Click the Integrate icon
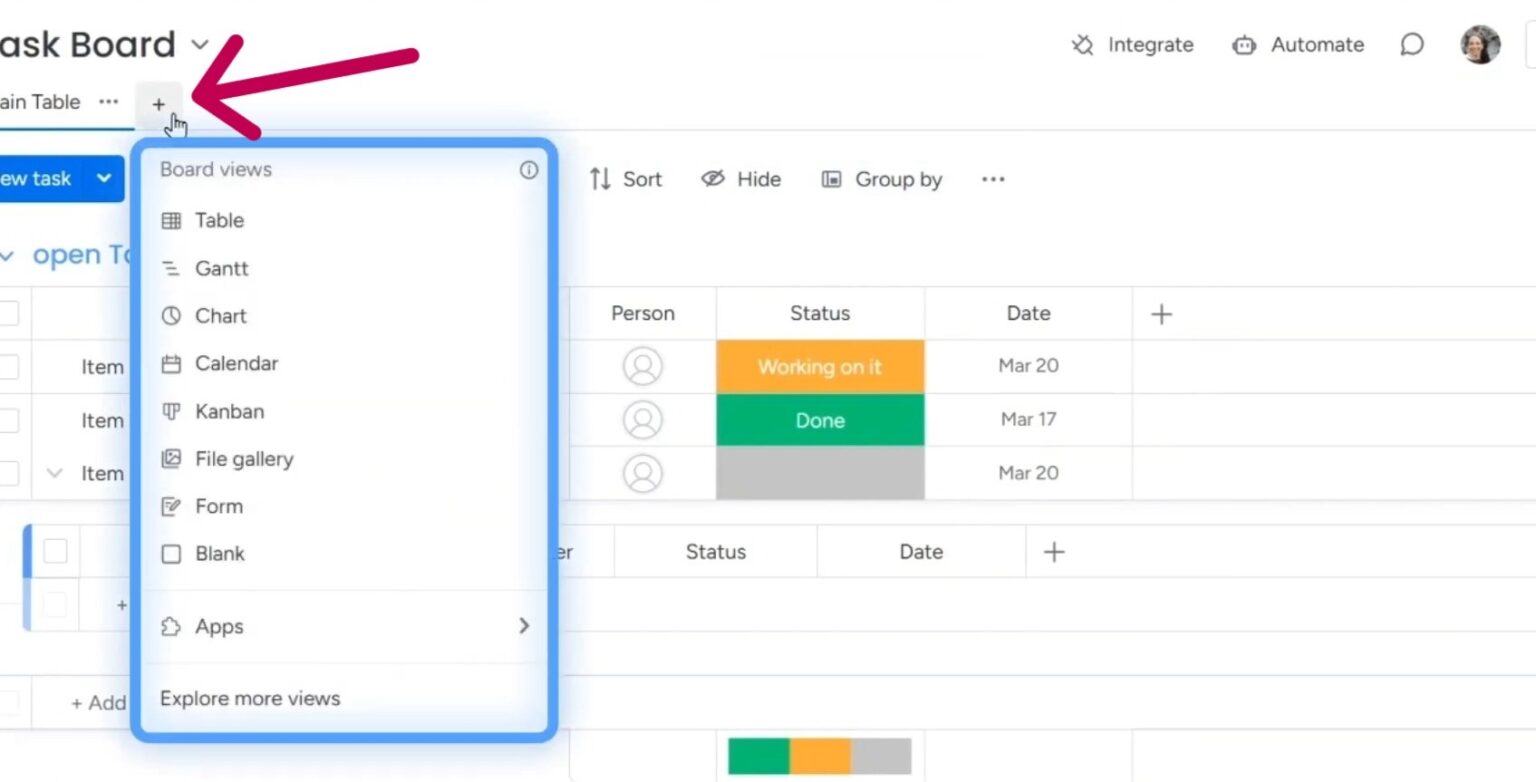The width and height of the screenshot is (1536, 782). point(1082,45)
